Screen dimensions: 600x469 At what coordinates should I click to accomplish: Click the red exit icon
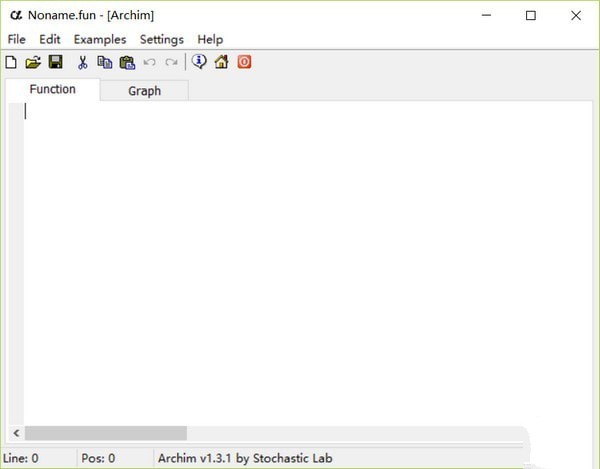[x=244, y=62]
